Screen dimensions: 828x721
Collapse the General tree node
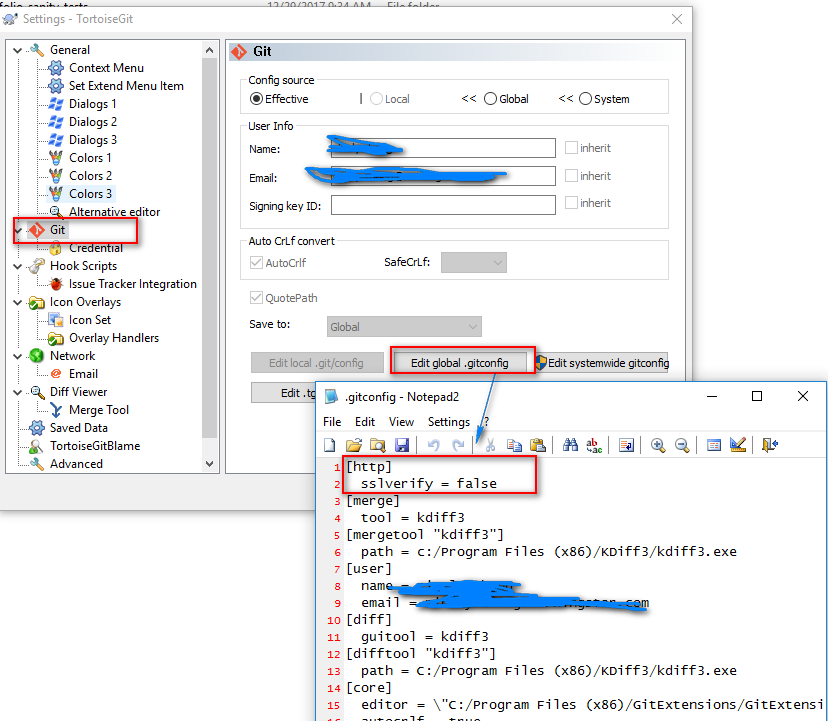17,50
